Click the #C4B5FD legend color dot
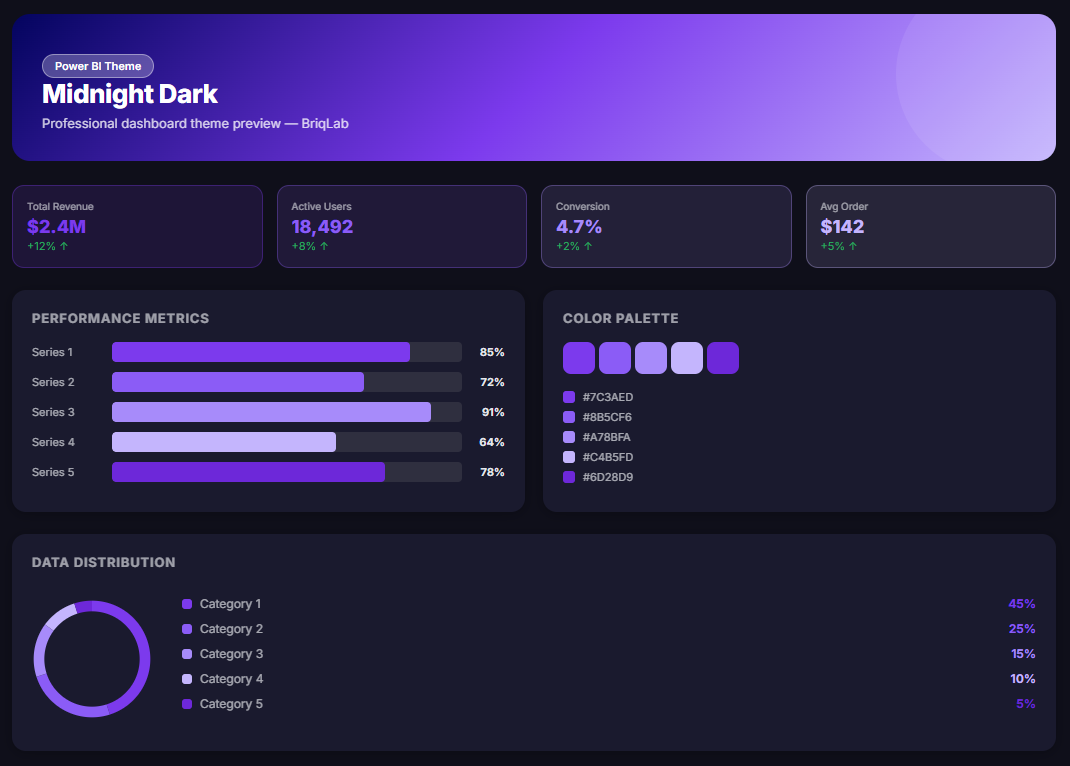Image resolution: width=1070 pixels, height=766 pixels. tap(569, 457)
